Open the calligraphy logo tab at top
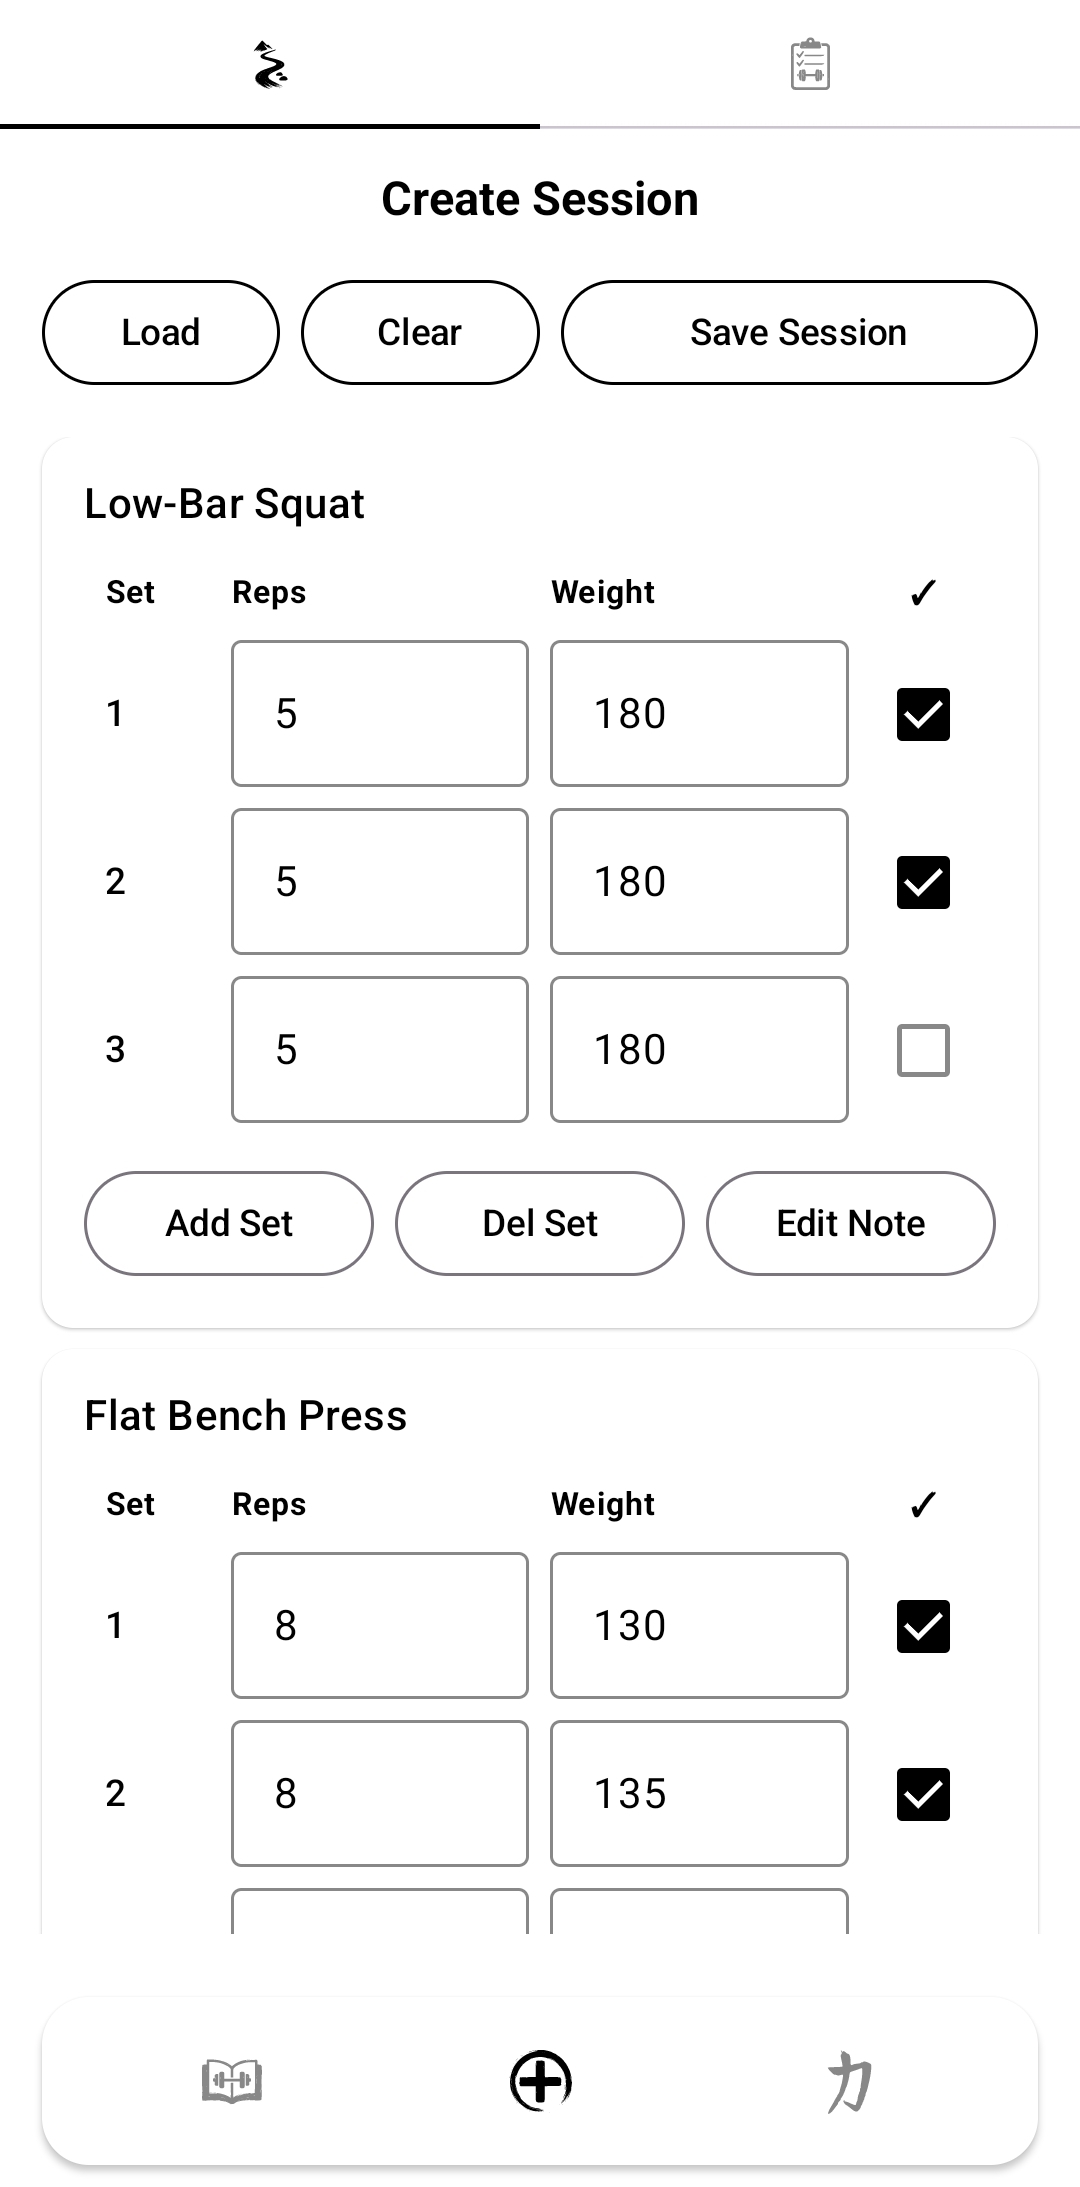The width and height of the screenshot is (1080, 2187). tap(270, 65)
